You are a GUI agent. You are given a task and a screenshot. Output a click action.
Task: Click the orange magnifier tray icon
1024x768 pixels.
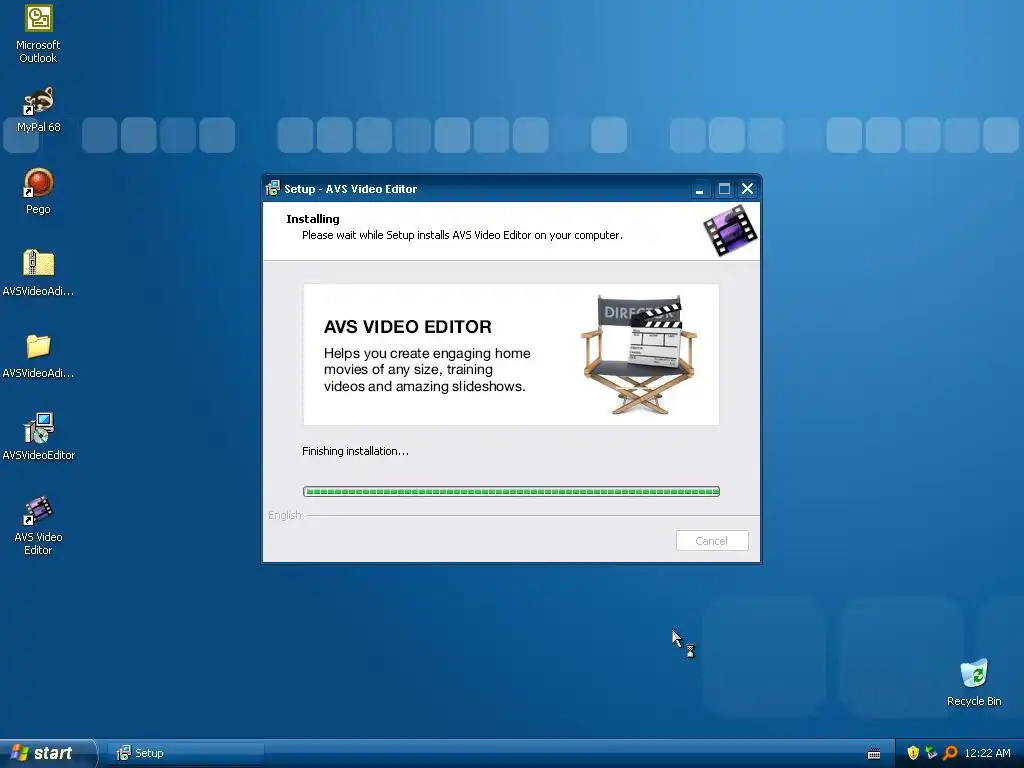pyautogui.click(x=950, y=753)
